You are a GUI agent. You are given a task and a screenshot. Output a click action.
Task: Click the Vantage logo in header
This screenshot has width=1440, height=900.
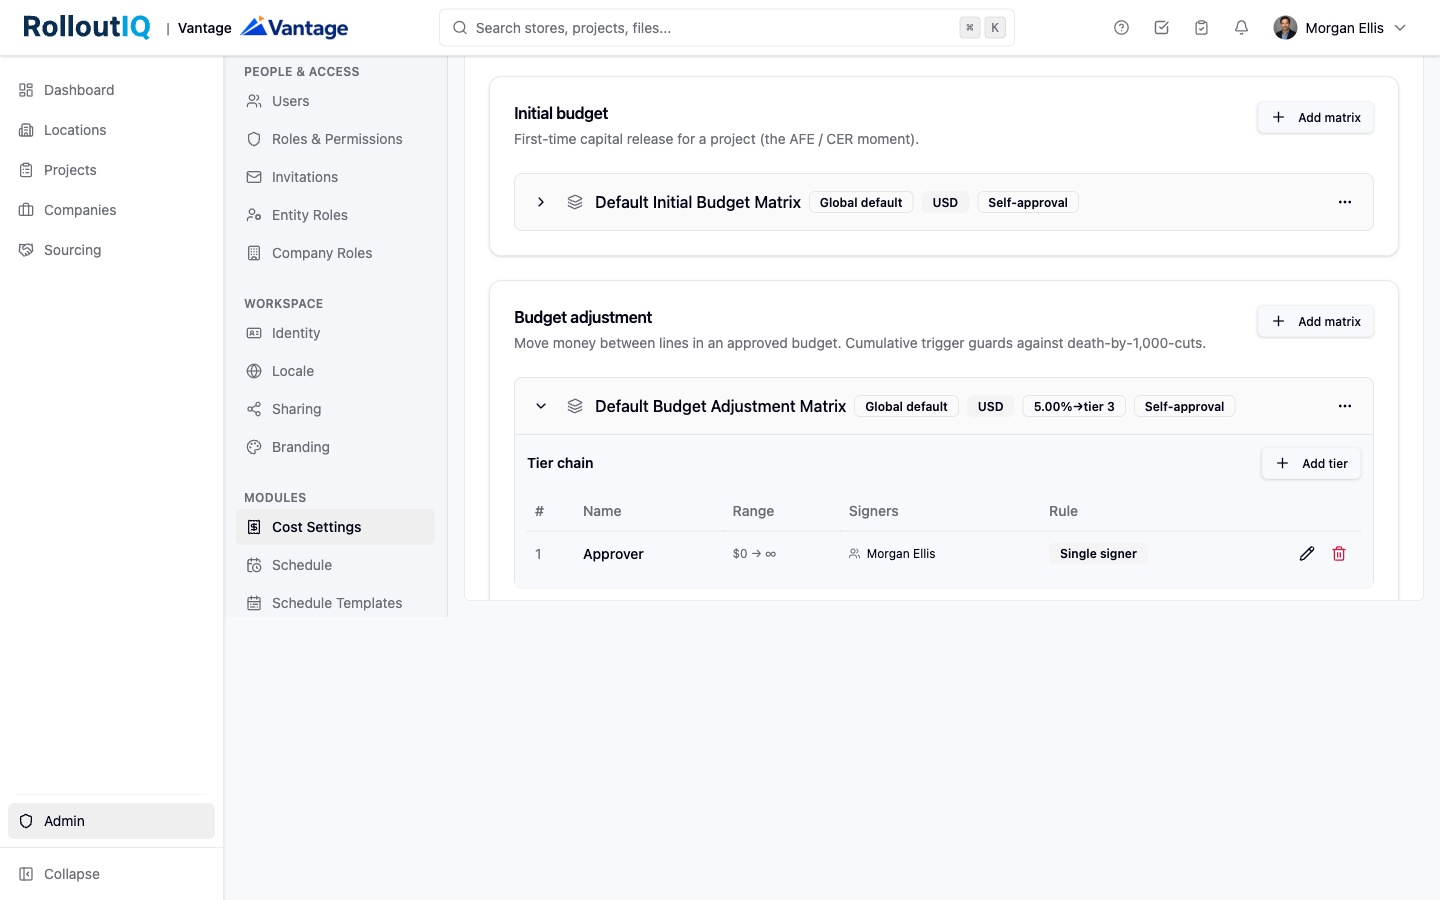pos(295,27)
